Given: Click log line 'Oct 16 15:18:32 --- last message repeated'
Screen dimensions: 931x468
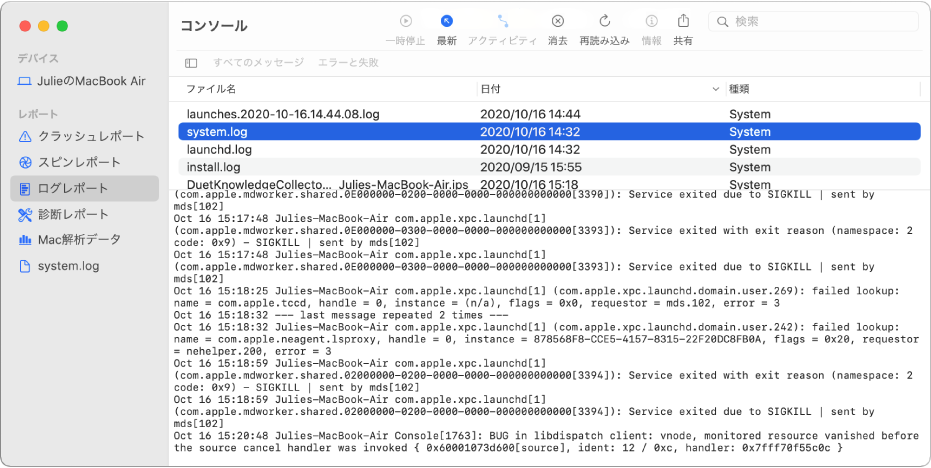Looking at the screenshot, I should coord(341,315).
